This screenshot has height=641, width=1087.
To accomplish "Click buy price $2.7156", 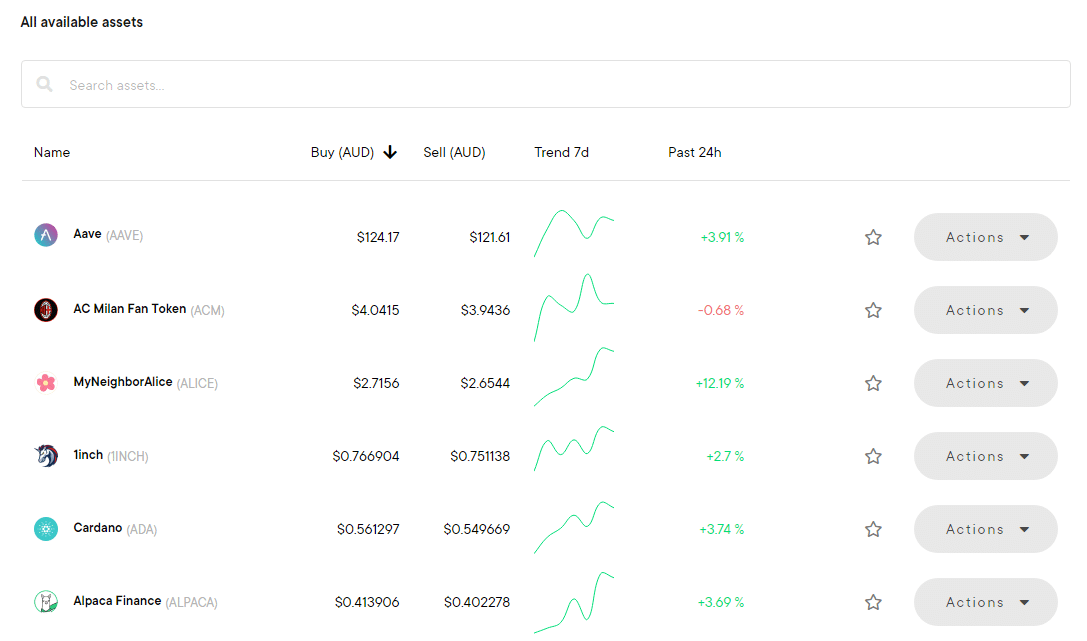I will [376, 383].
